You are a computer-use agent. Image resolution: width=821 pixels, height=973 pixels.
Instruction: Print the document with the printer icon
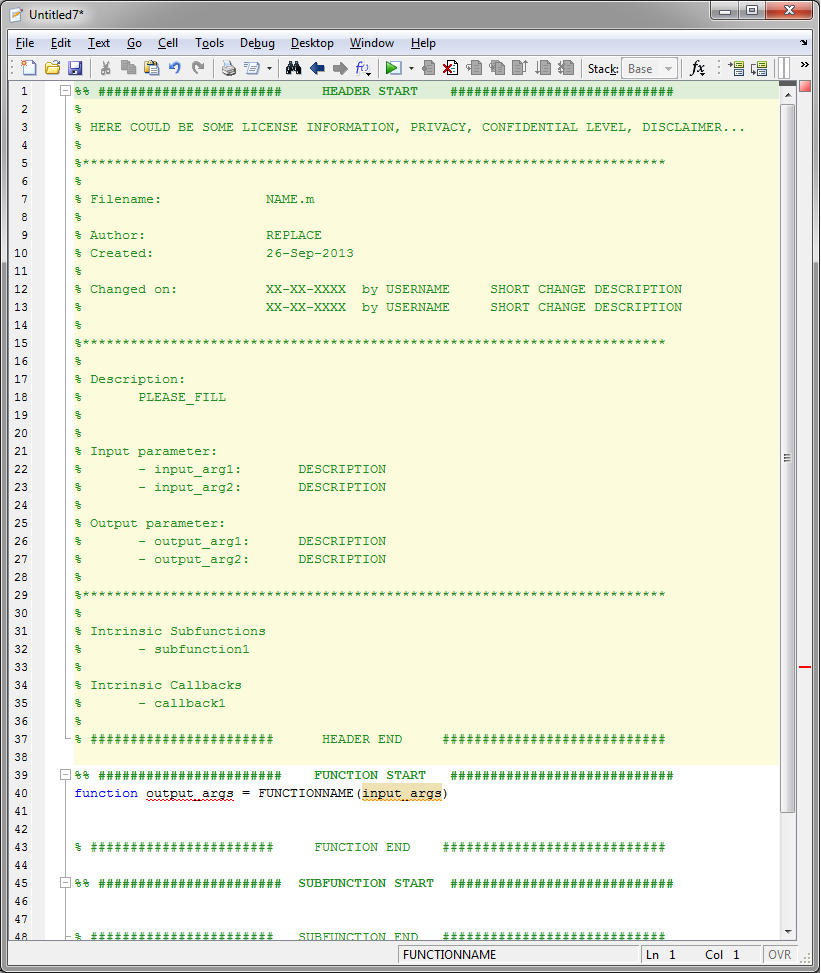click(x=229, y=68)
